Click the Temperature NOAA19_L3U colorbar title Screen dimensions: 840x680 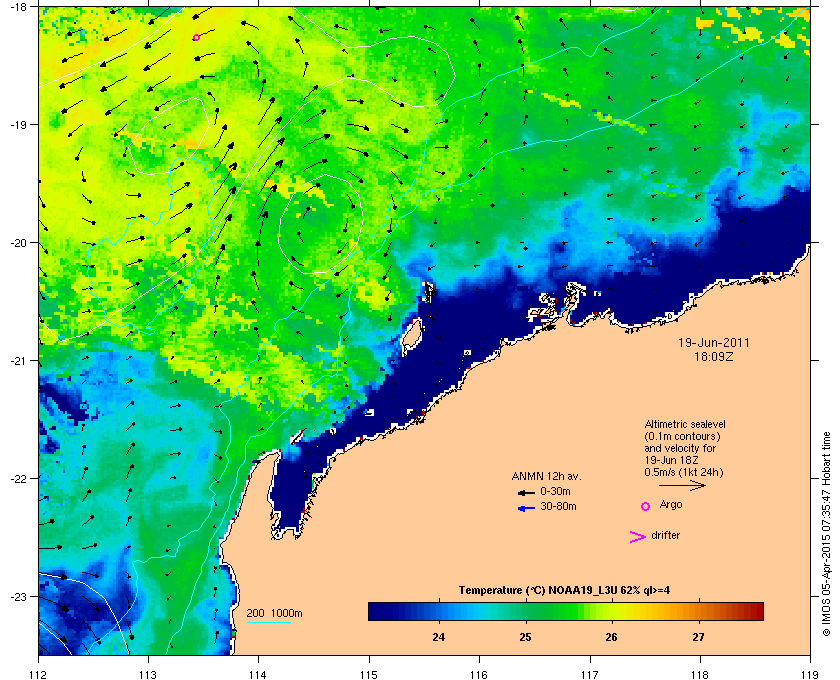(x=564, y=591)
